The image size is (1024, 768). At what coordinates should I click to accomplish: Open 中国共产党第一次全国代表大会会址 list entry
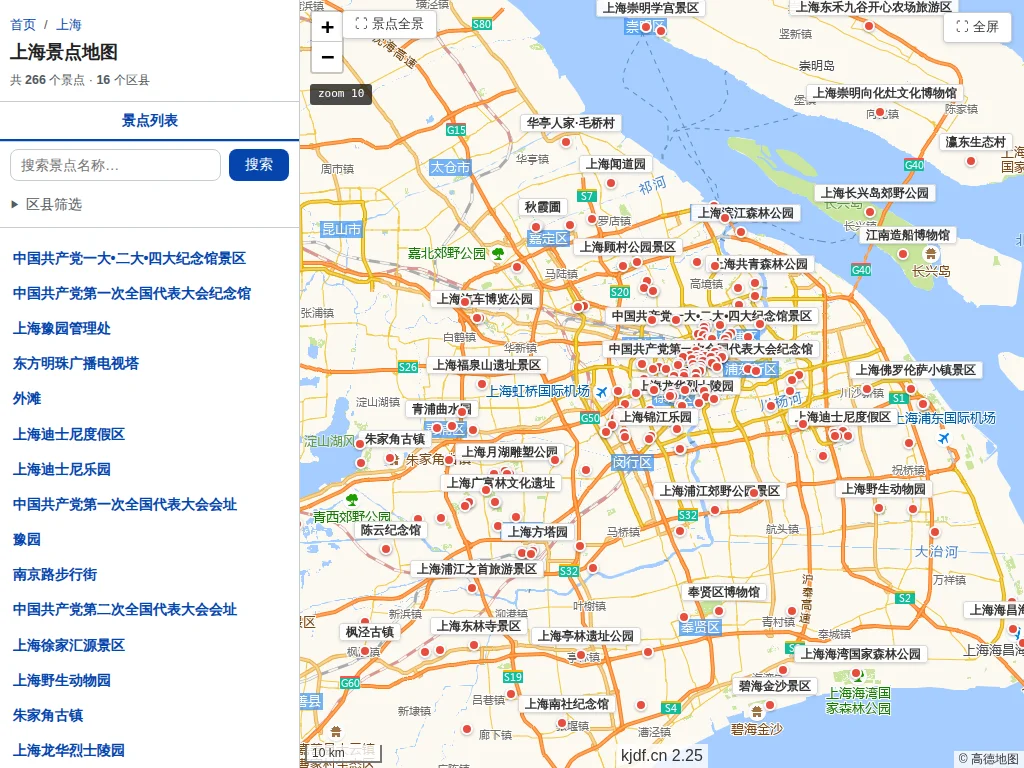pos(125,504)
